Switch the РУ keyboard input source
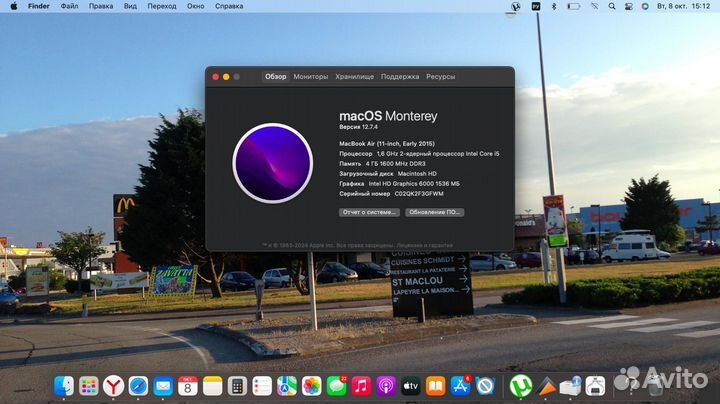Image resolution: width=720 pixels, height=404 pixels. coord(536,6)
